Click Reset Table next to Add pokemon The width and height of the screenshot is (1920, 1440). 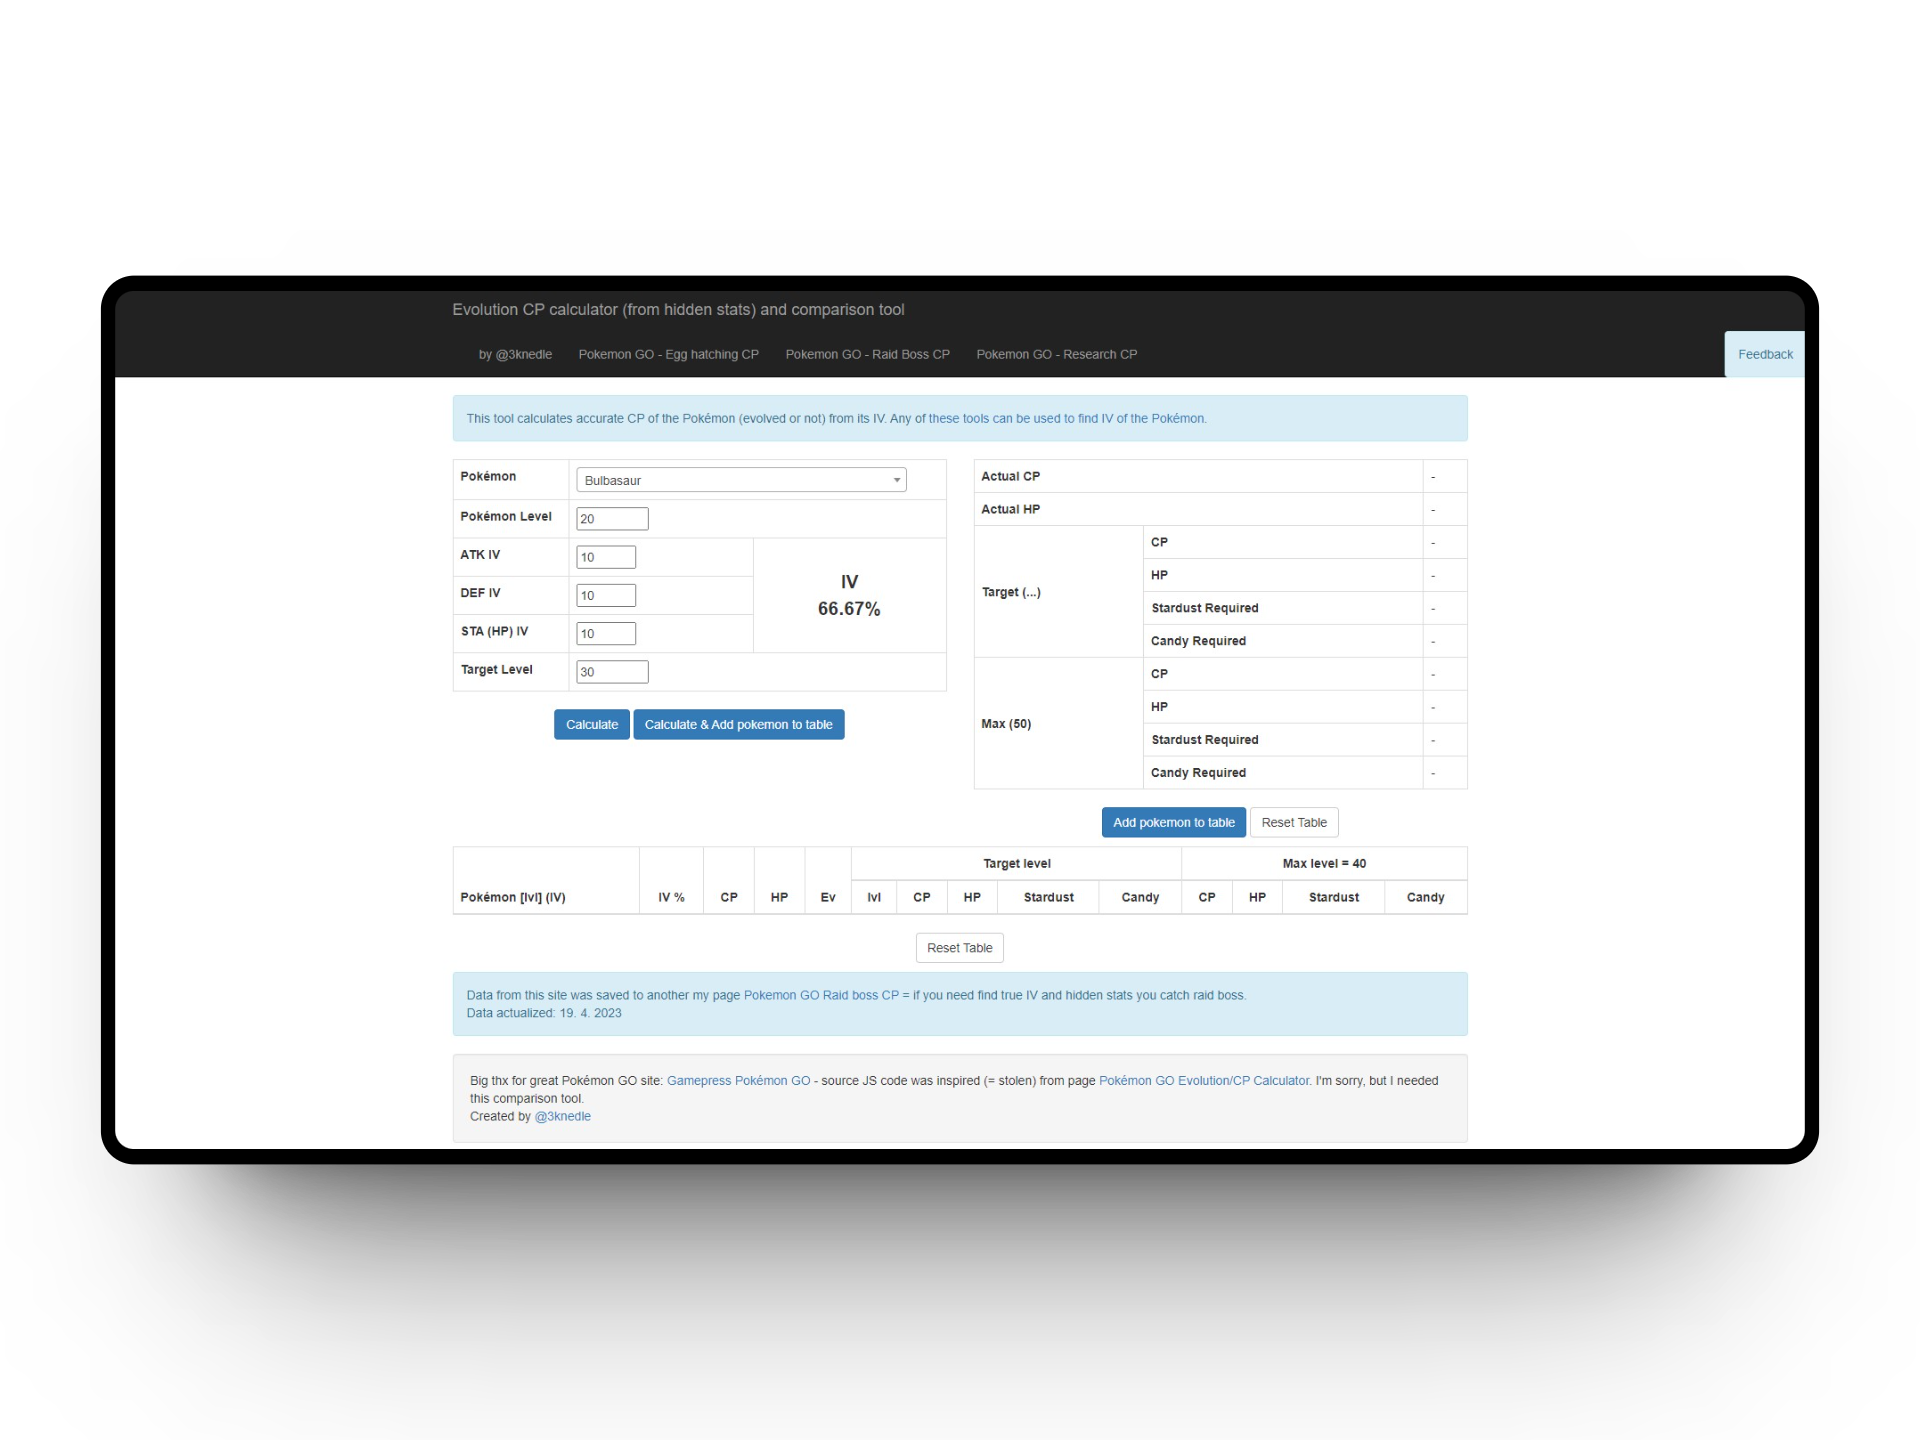[1293, 823]
